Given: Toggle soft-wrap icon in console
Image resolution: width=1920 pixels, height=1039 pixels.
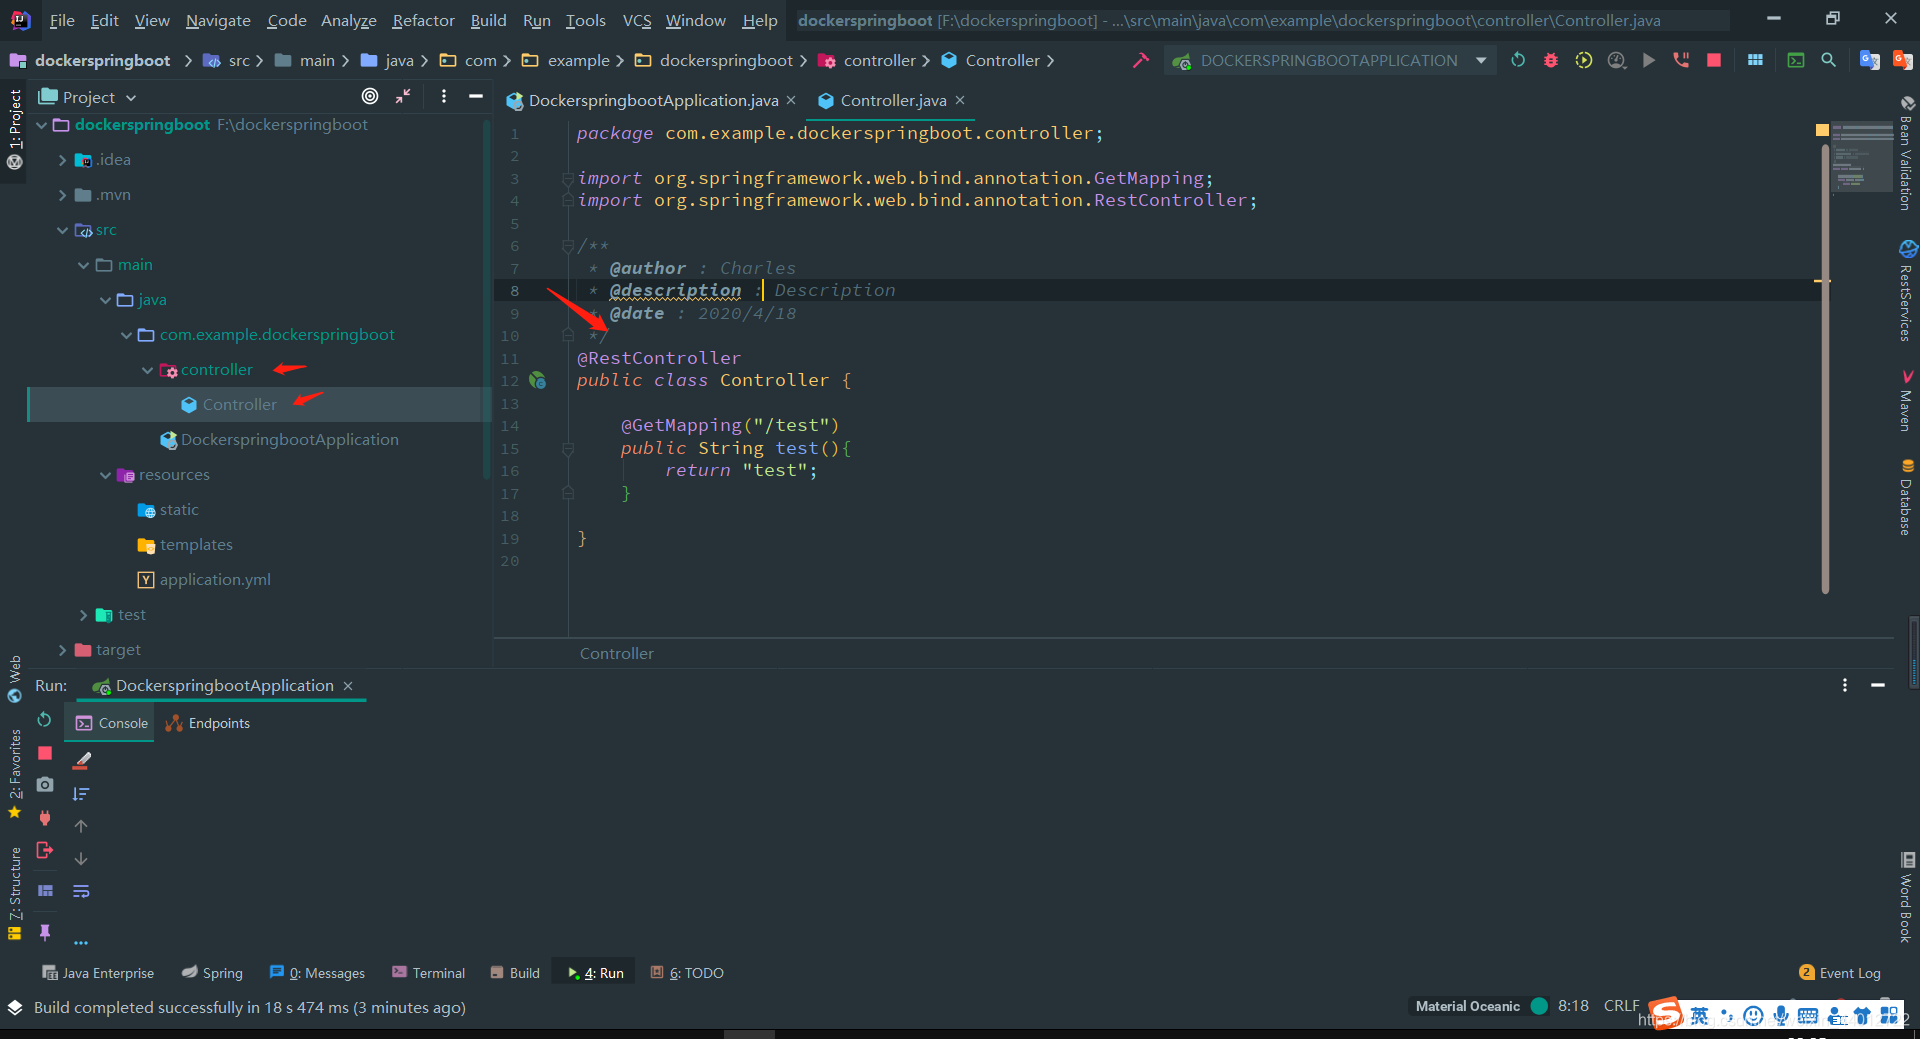Looking at the screenshot, I should tap(81, 891).
